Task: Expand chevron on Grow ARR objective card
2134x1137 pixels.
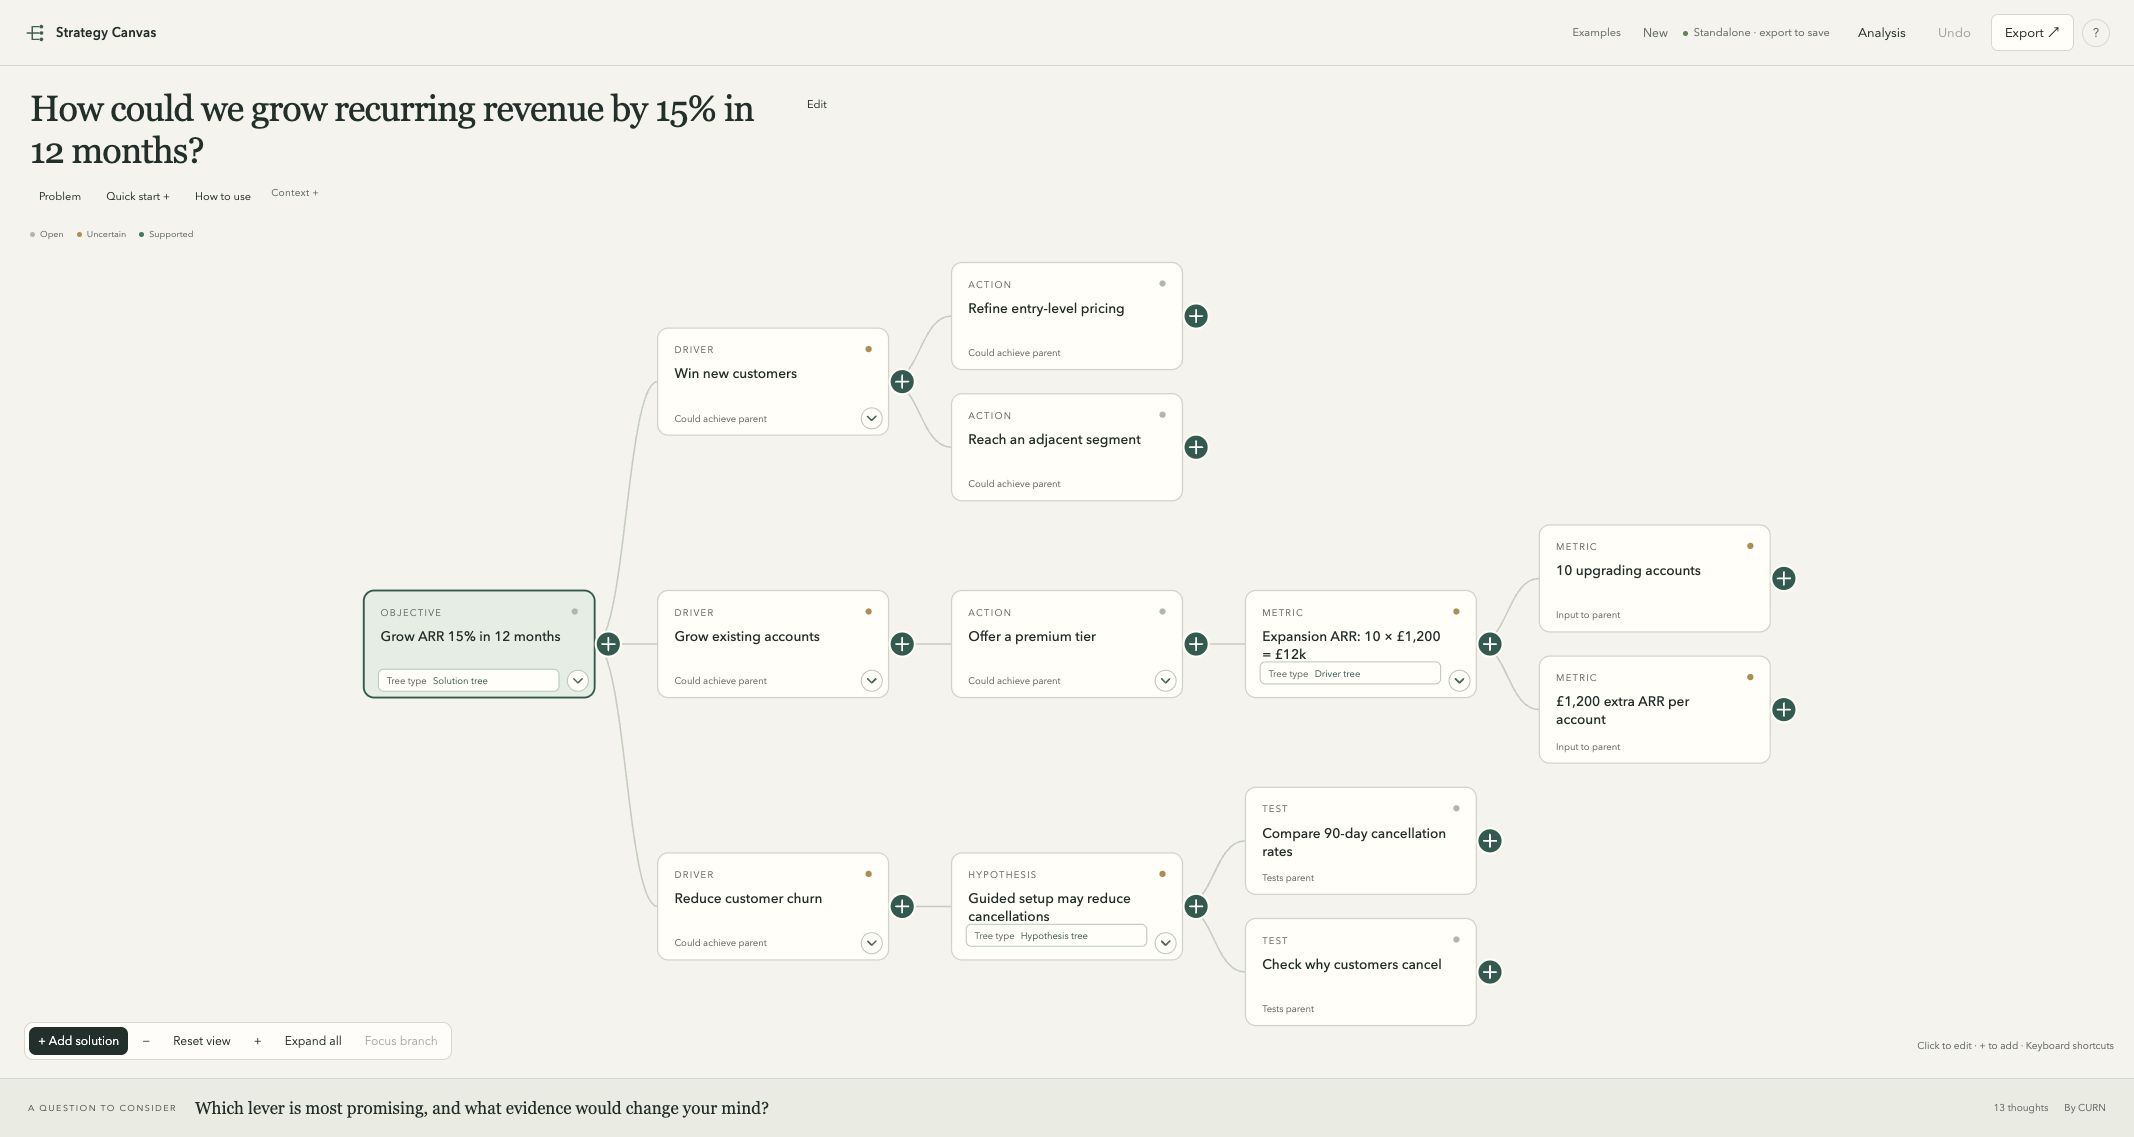Action: pos(577,680)
